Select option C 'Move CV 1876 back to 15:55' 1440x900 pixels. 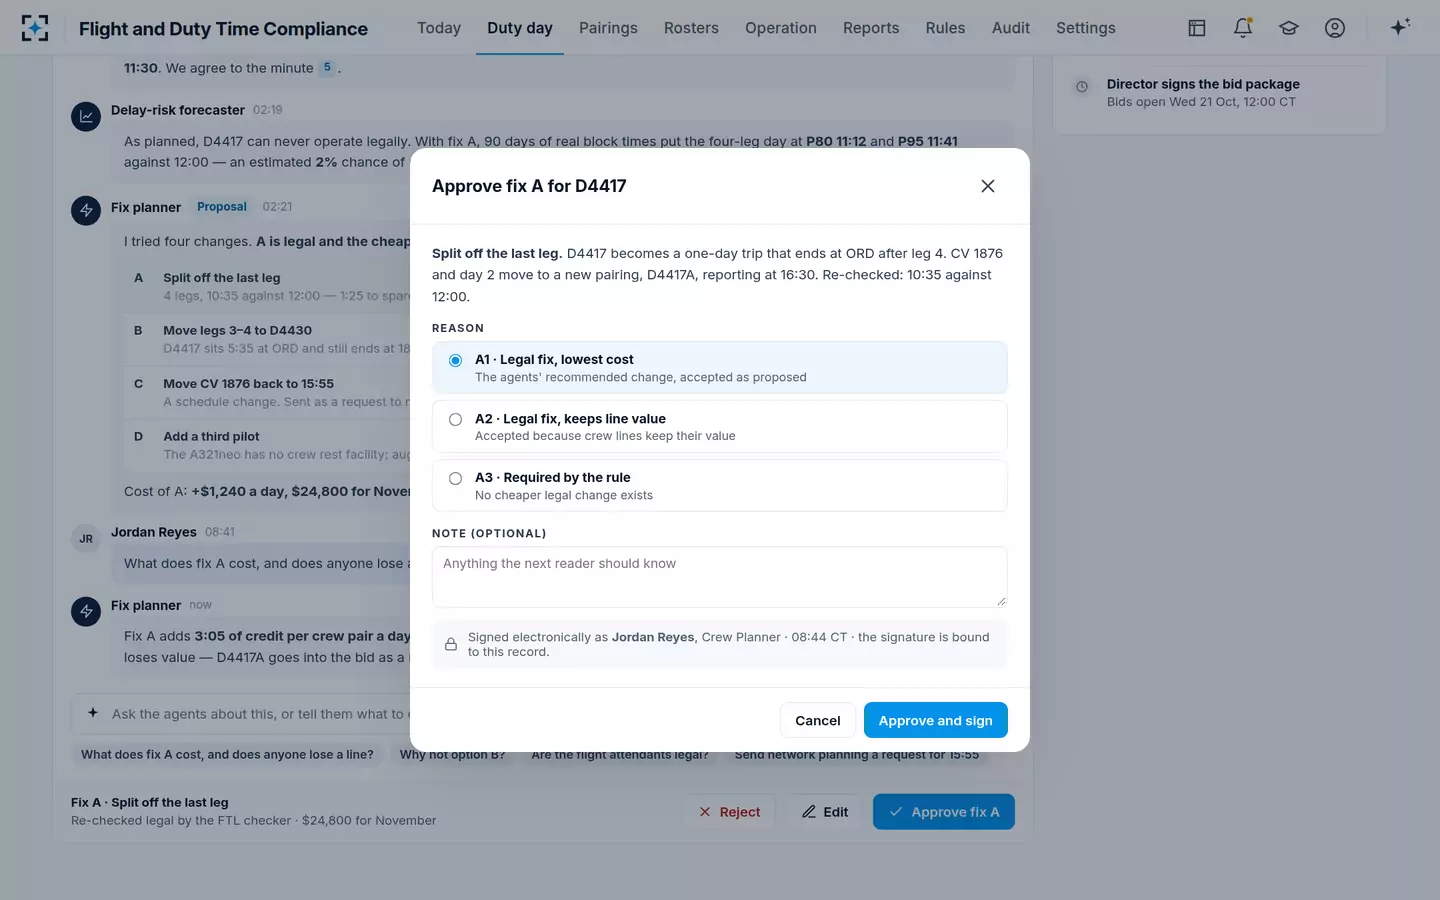[x=268, y=392]
